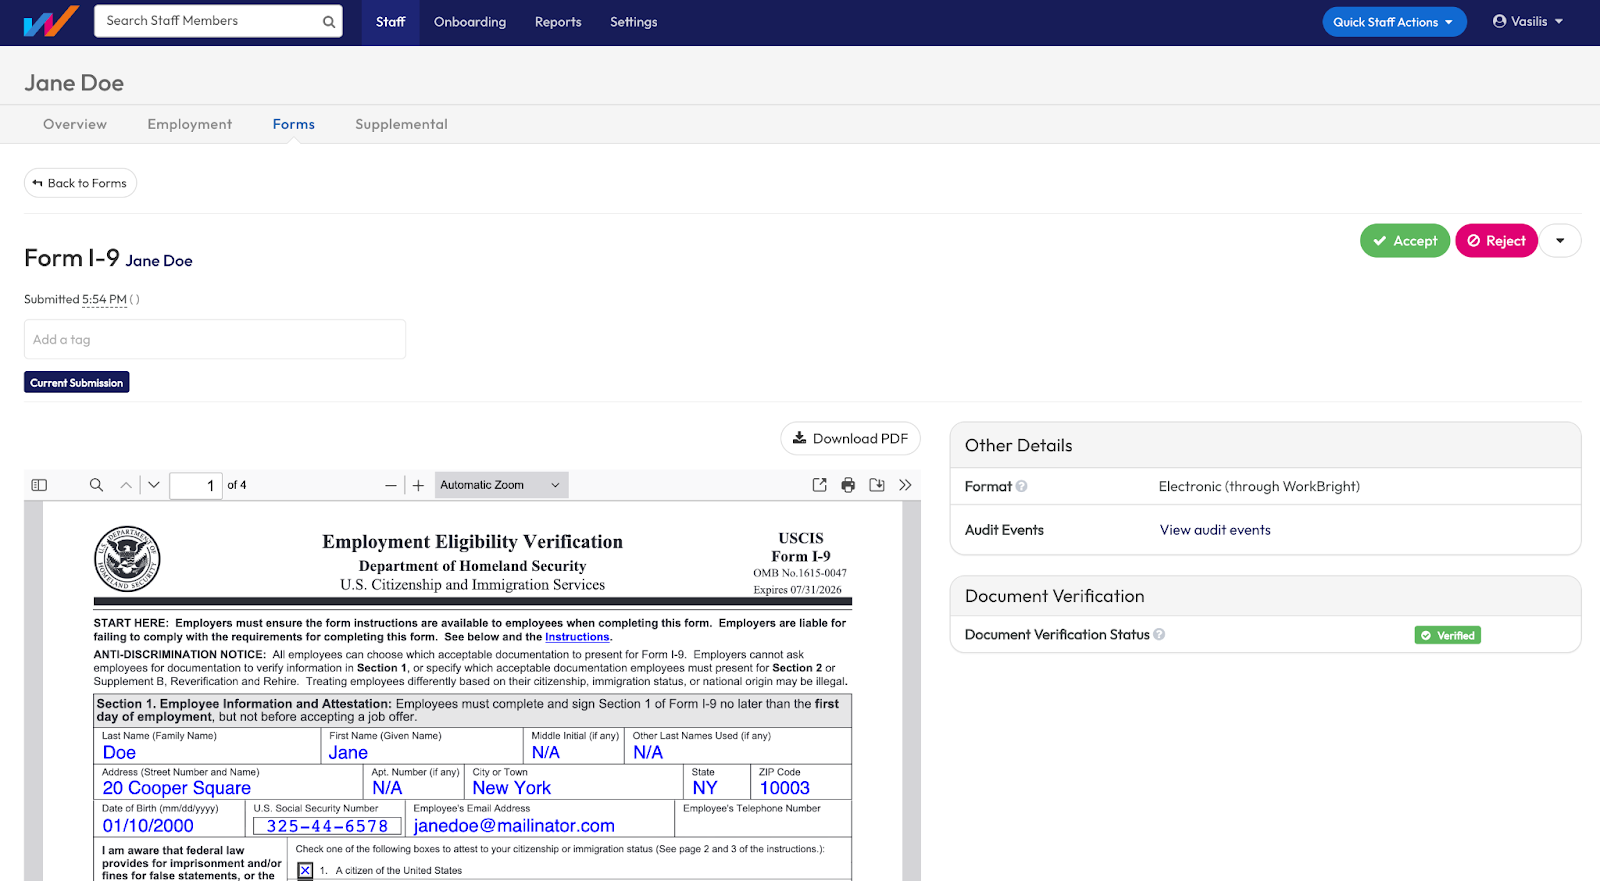Open the View audit events link

pos(1214,530)
